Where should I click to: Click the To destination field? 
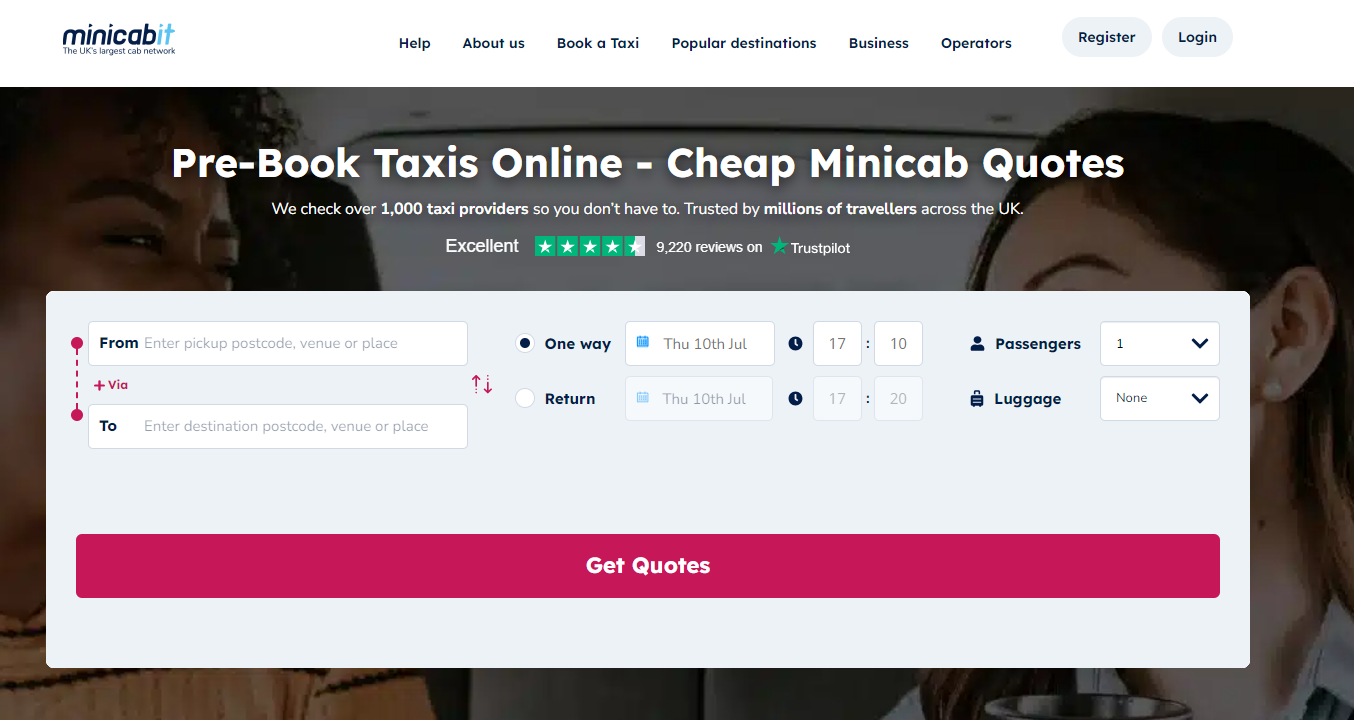point(278,426)
